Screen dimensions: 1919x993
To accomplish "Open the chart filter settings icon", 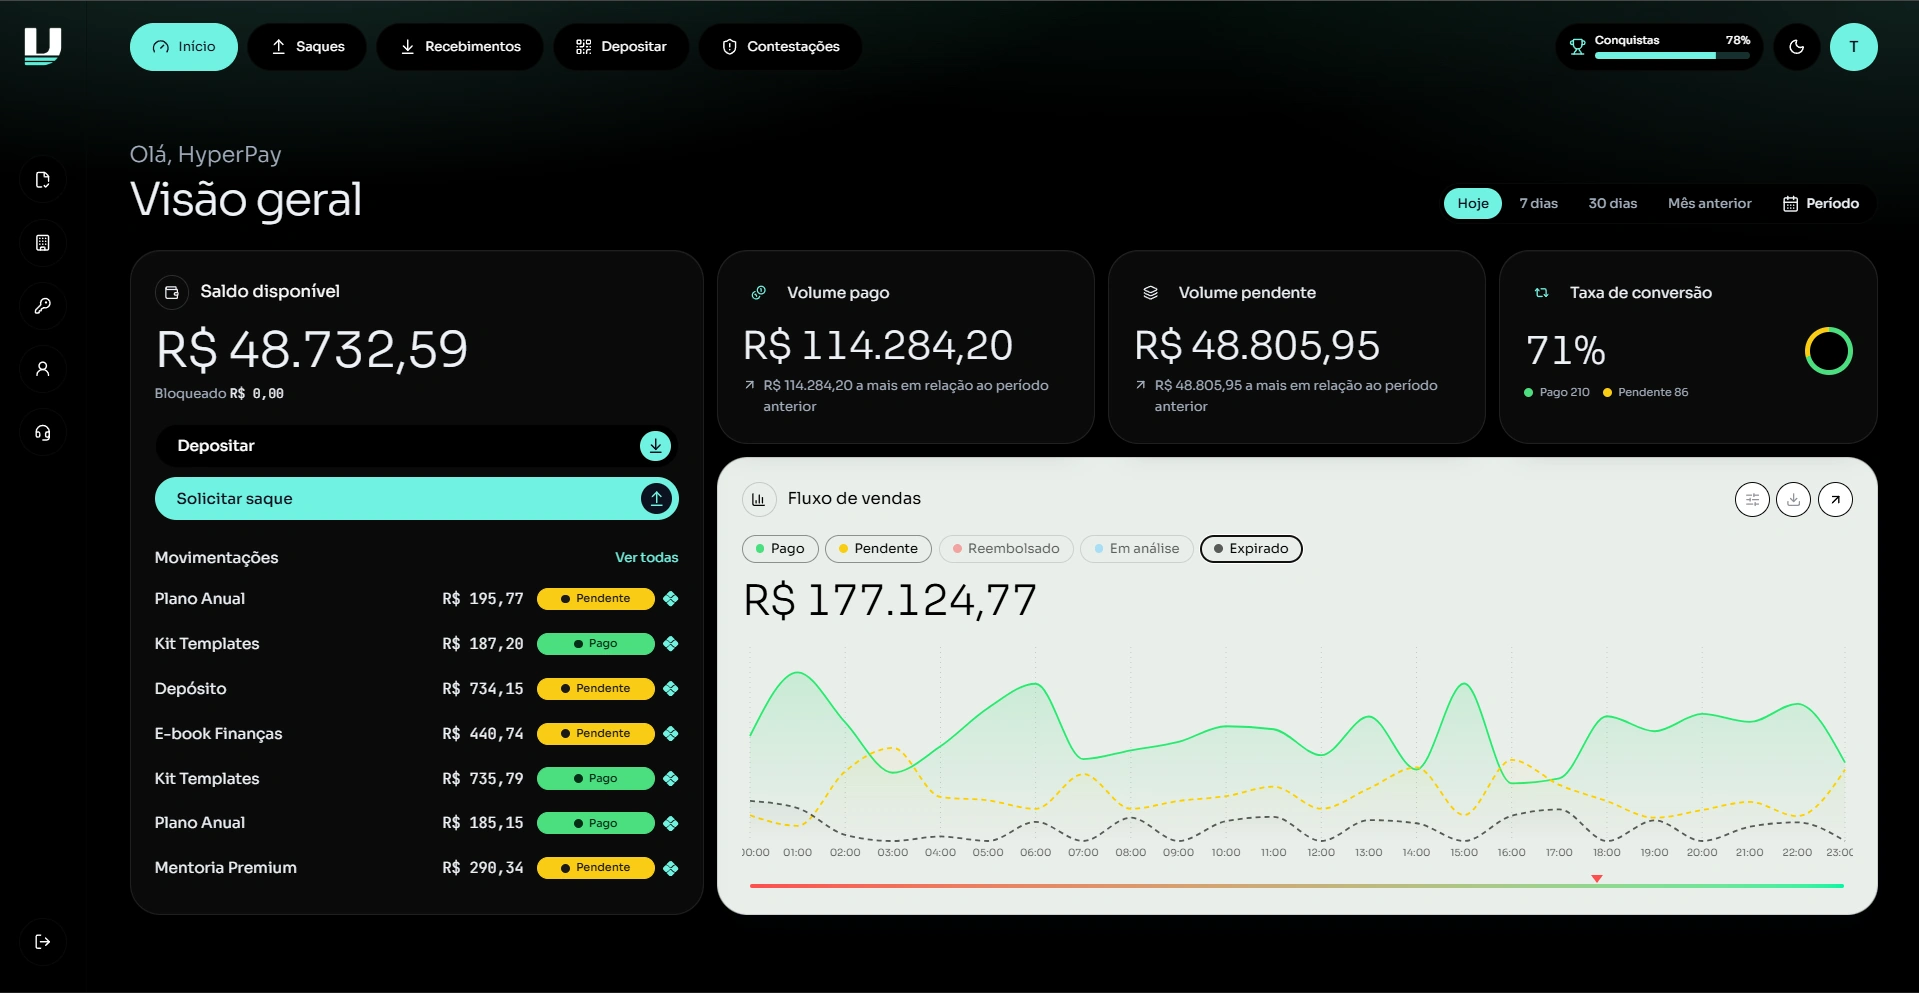I will tap(1752, 499).
